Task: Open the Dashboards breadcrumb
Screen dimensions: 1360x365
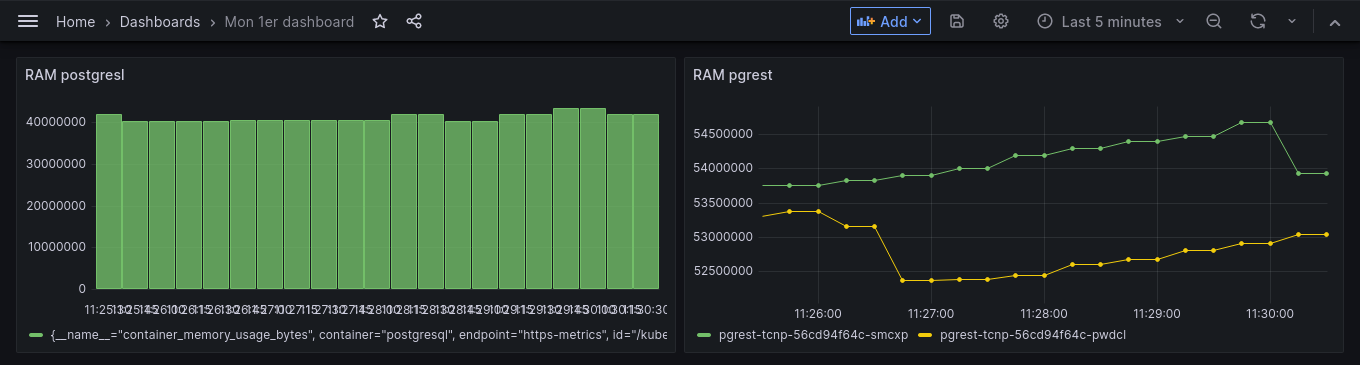Action: [160, 21]
